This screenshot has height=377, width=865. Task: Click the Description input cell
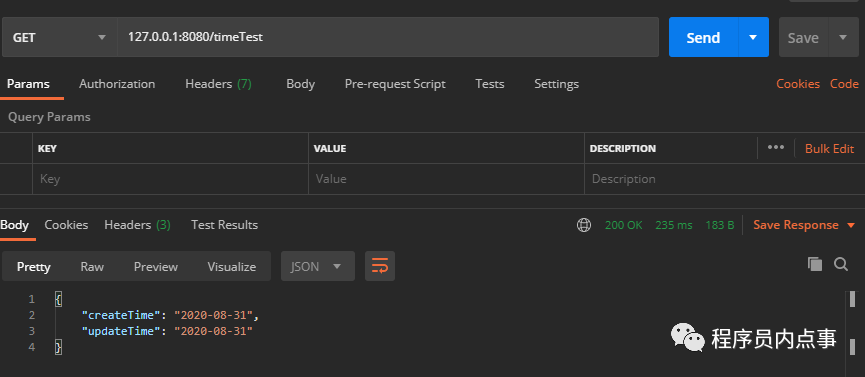tap(724, 179)
